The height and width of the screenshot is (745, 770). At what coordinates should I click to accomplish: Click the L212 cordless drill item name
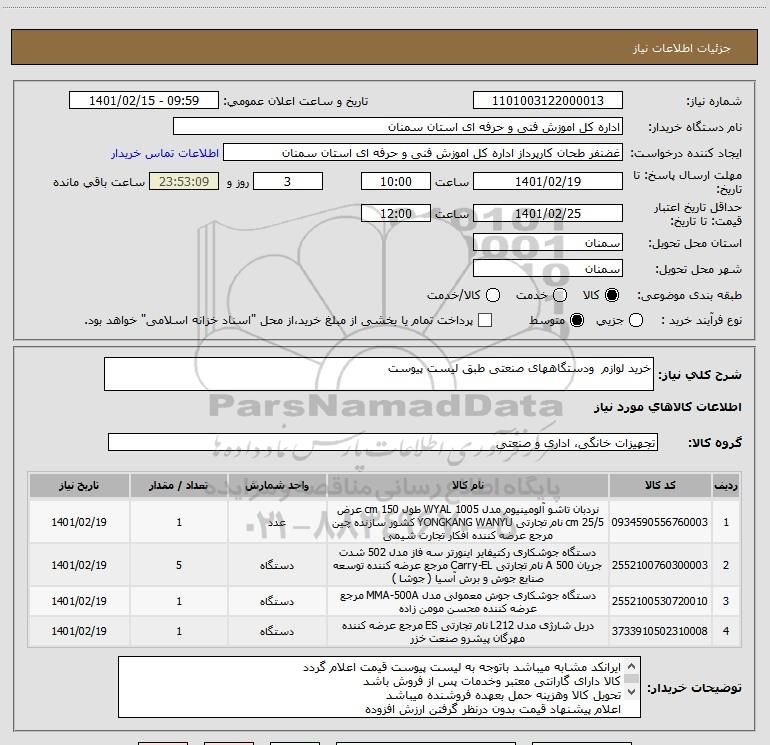click(x=468, y=632)
